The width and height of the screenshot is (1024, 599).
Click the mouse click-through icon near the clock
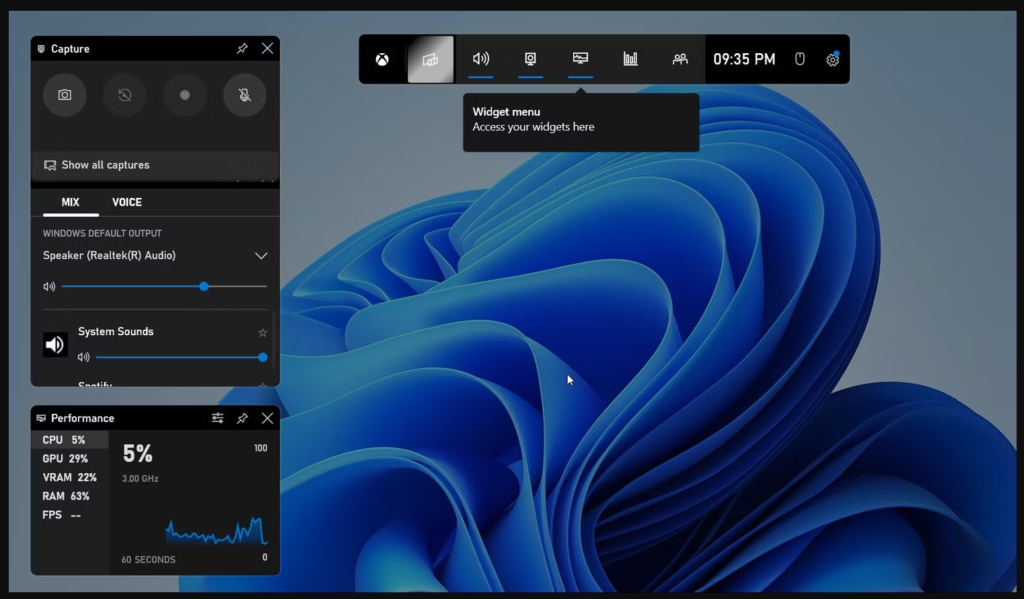click(799, 59)
